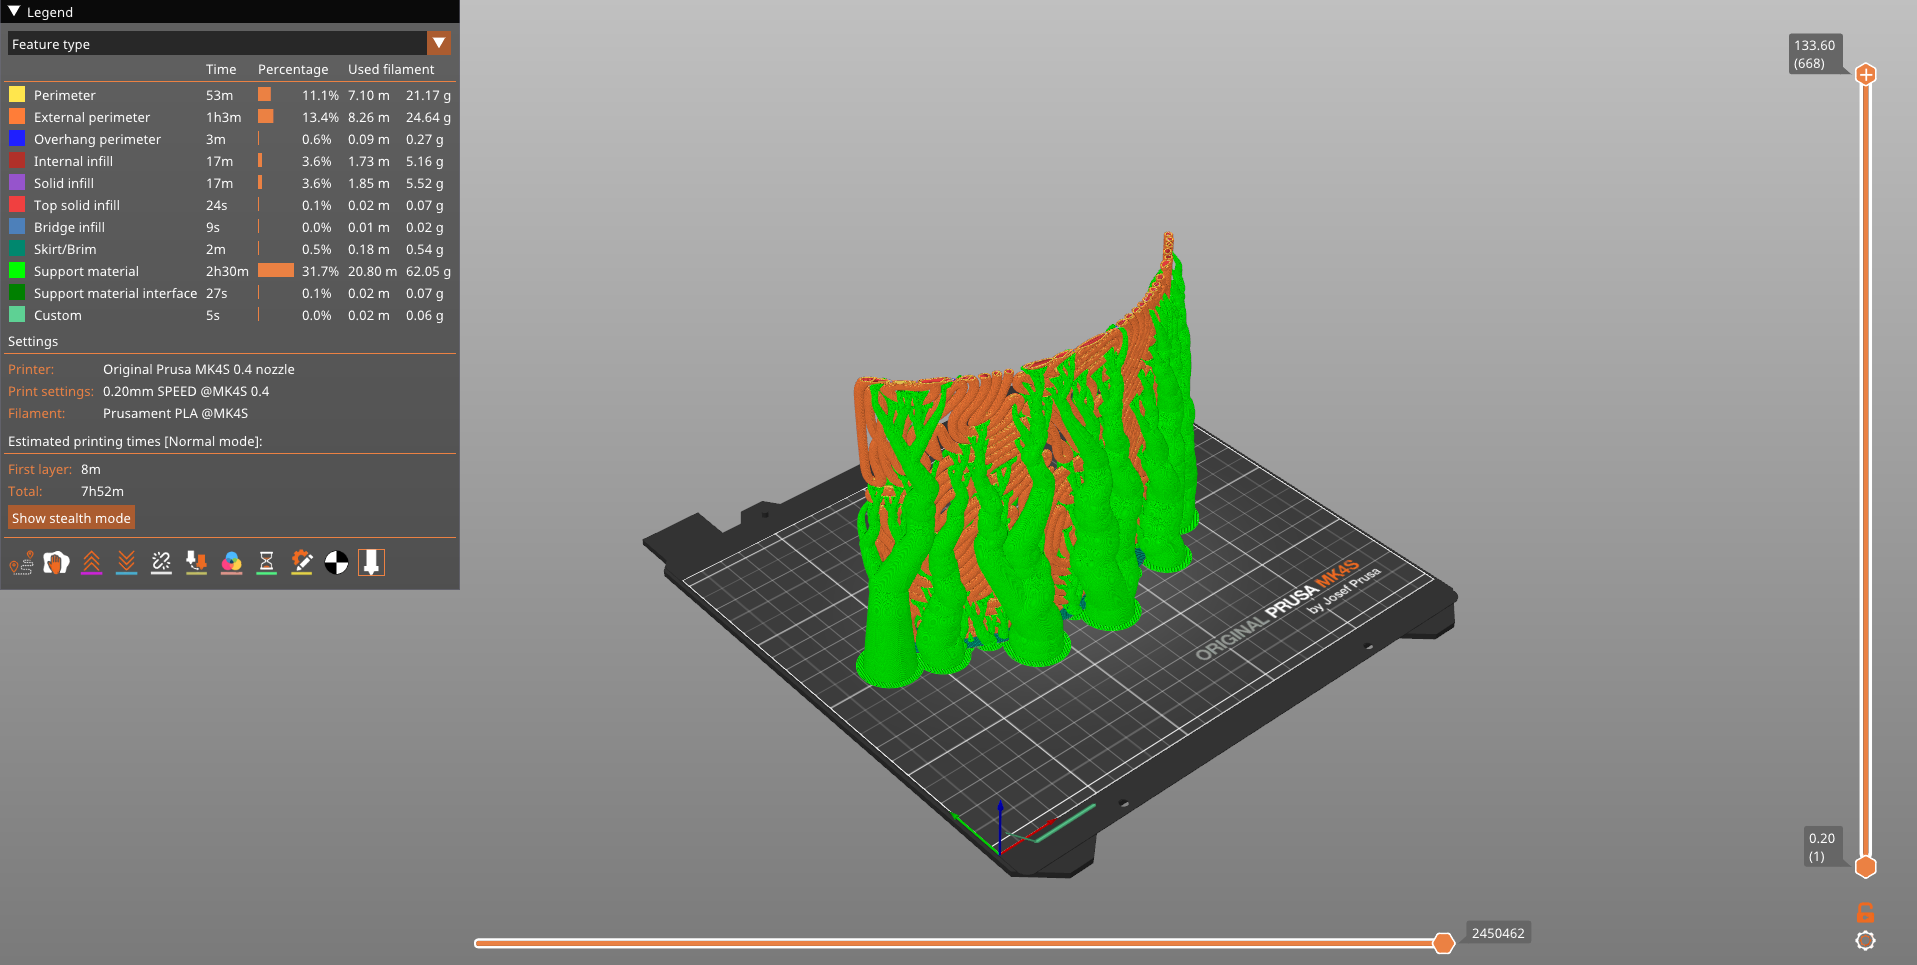Toggle custom G-codes visibility icon
Viewport: 1917px width, 965px height.
coord(302,563)
